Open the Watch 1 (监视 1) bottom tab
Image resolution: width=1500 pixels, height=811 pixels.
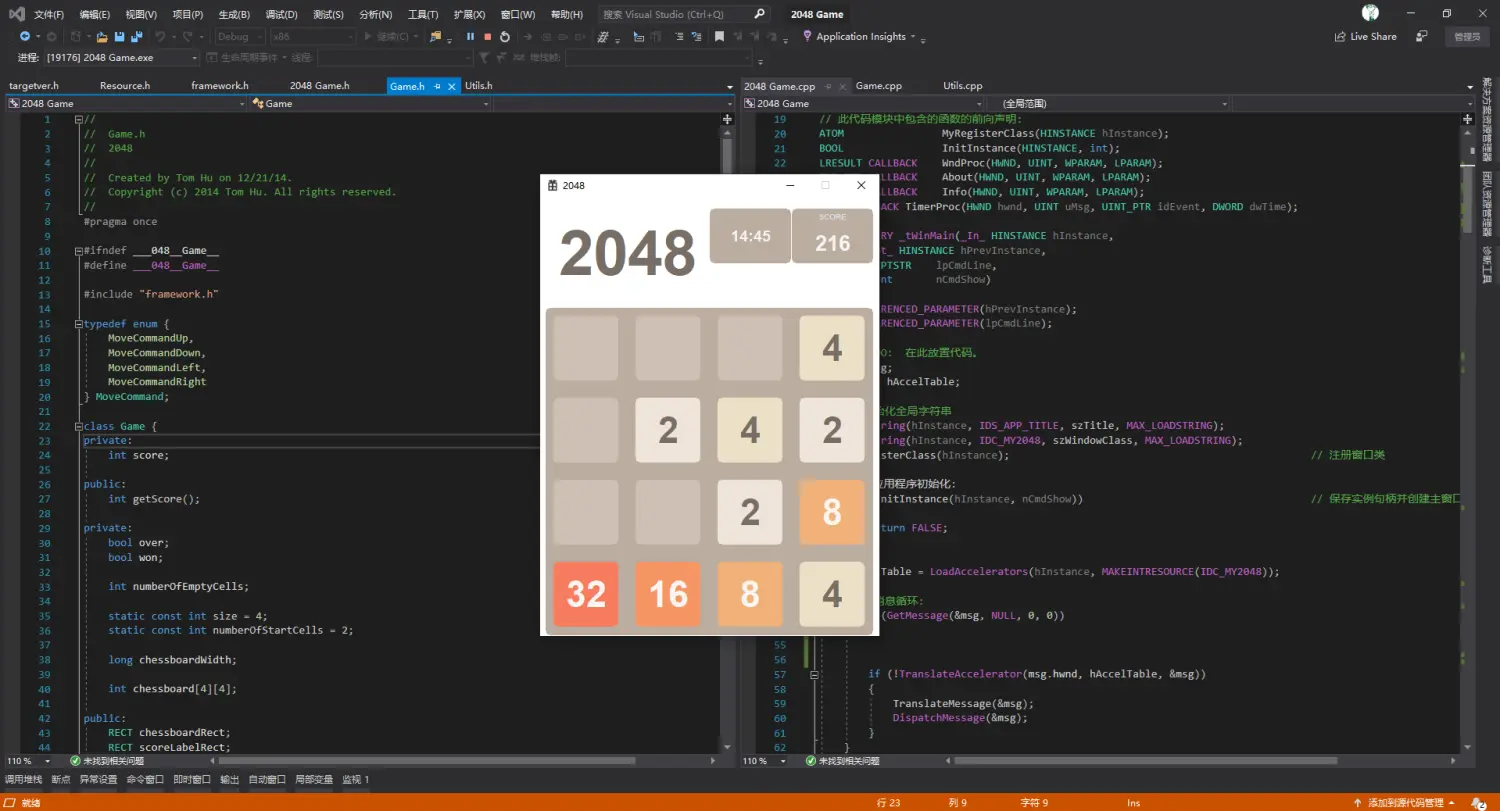pos(356,779)
